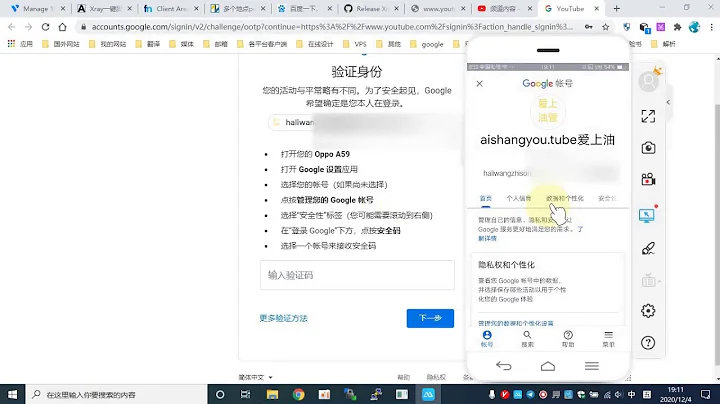Click the address bar URL
Screen dimensions: 720x404
pyautogui.click(x=332, y=27)
